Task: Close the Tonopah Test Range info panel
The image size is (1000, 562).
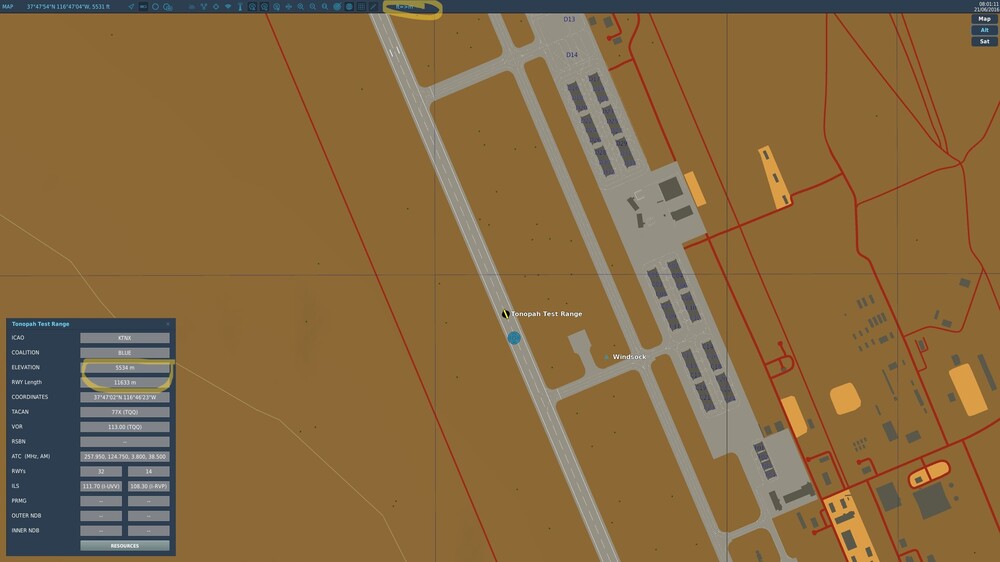Action: point(168,324)
